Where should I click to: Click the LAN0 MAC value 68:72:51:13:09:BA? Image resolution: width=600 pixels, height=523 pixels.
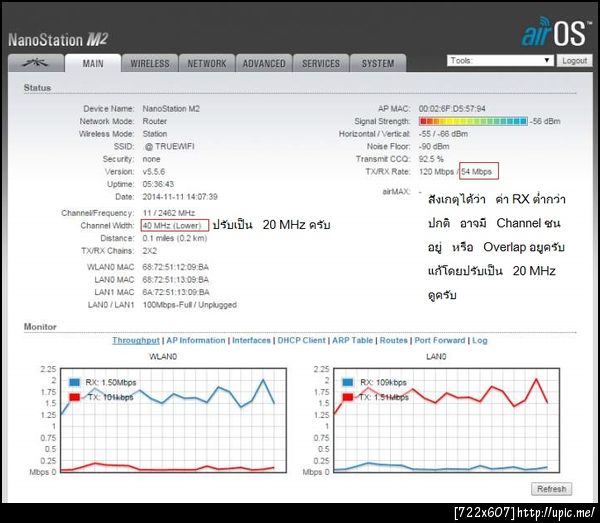click(x=176, y=280)
